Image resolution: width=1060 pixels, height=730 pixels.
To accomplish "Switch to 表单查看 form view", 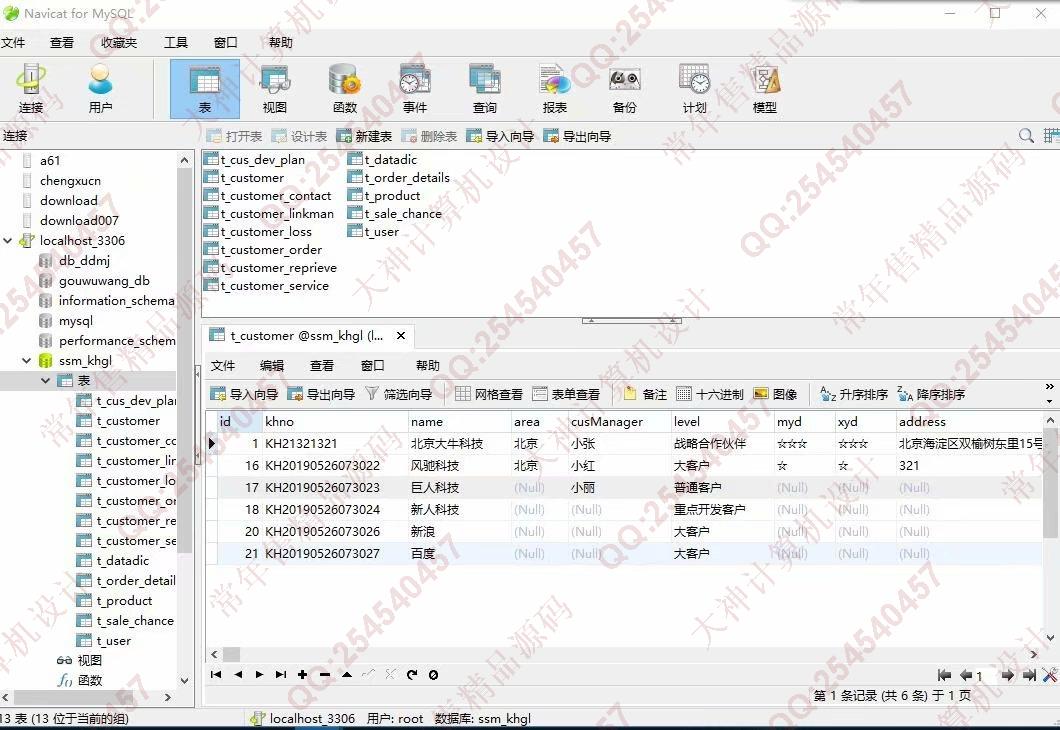I will pyautogui.click(x=566, y=394).
